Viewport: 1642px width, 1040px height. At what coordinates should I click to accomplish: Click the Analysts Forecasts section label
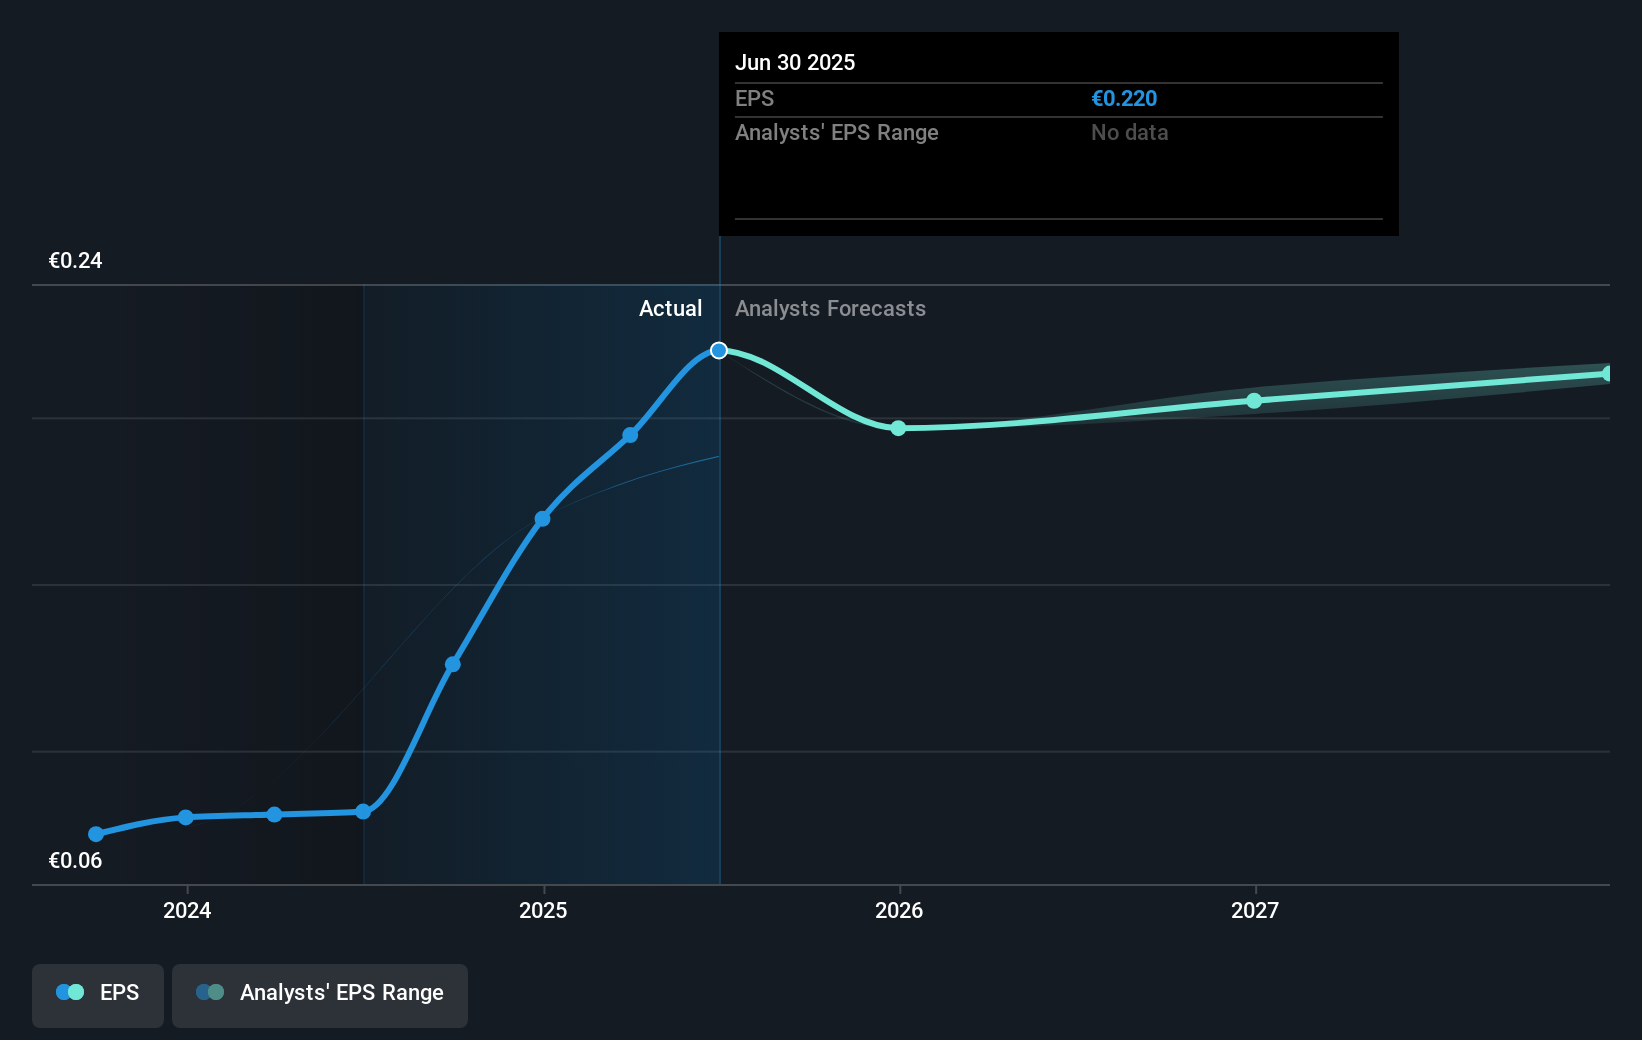click(x=830, y=309)
